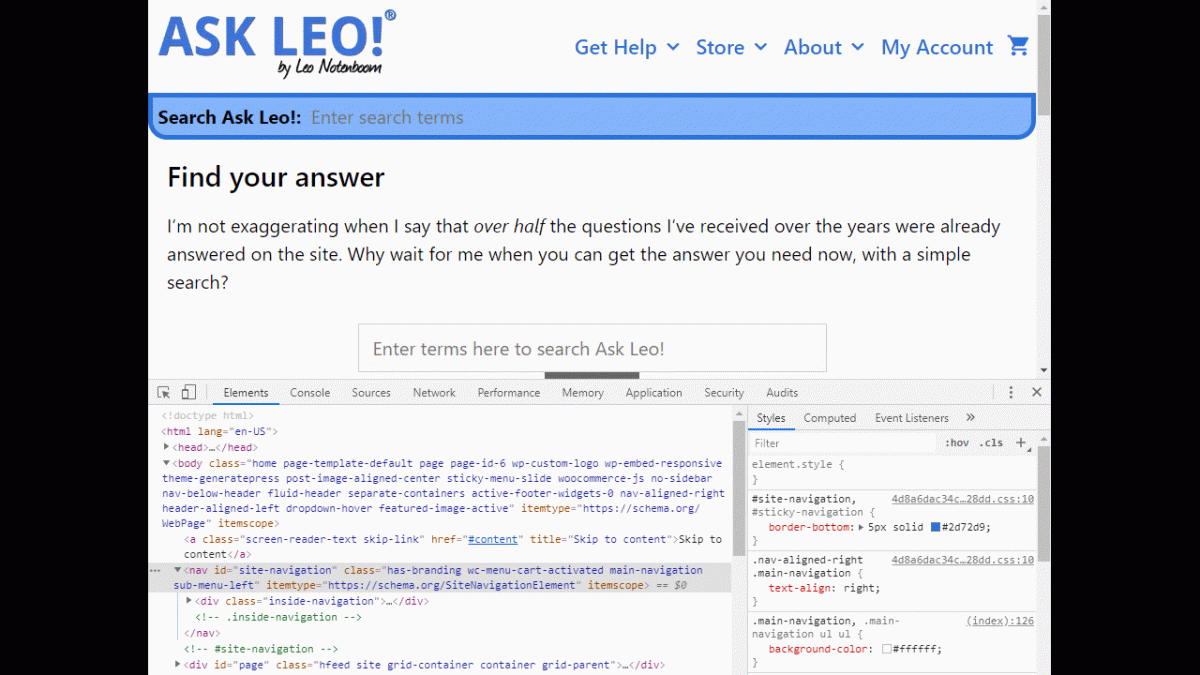Open the Computed styles tab
This screenshot has width=1200, height=675.
830,418
